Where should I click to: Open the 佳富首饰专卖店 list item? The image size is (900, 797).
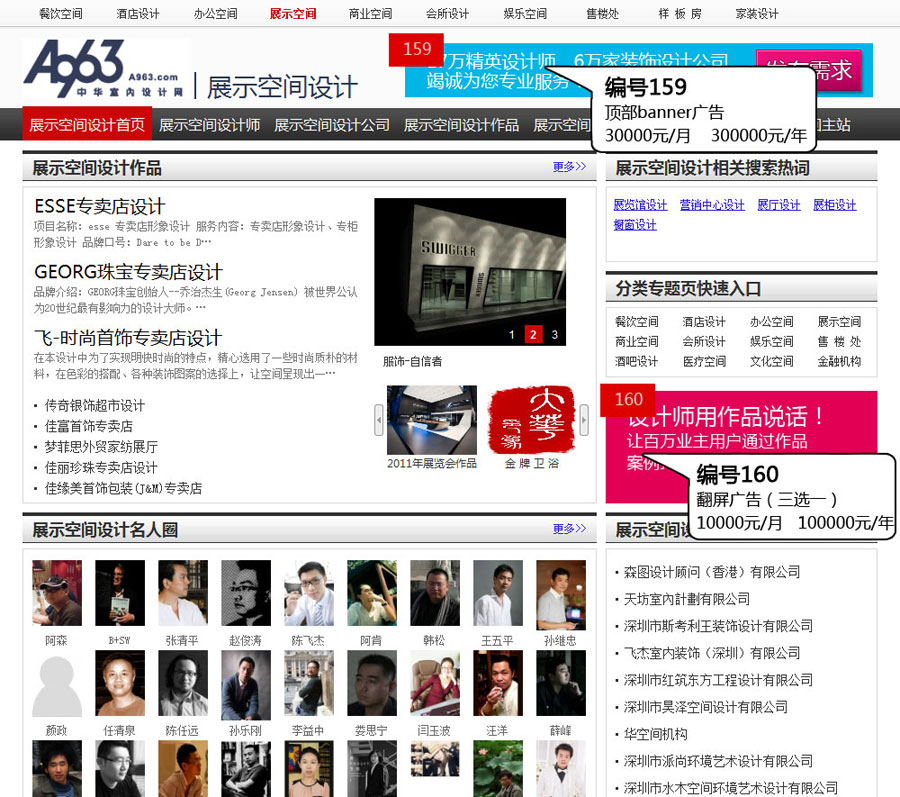89,426
